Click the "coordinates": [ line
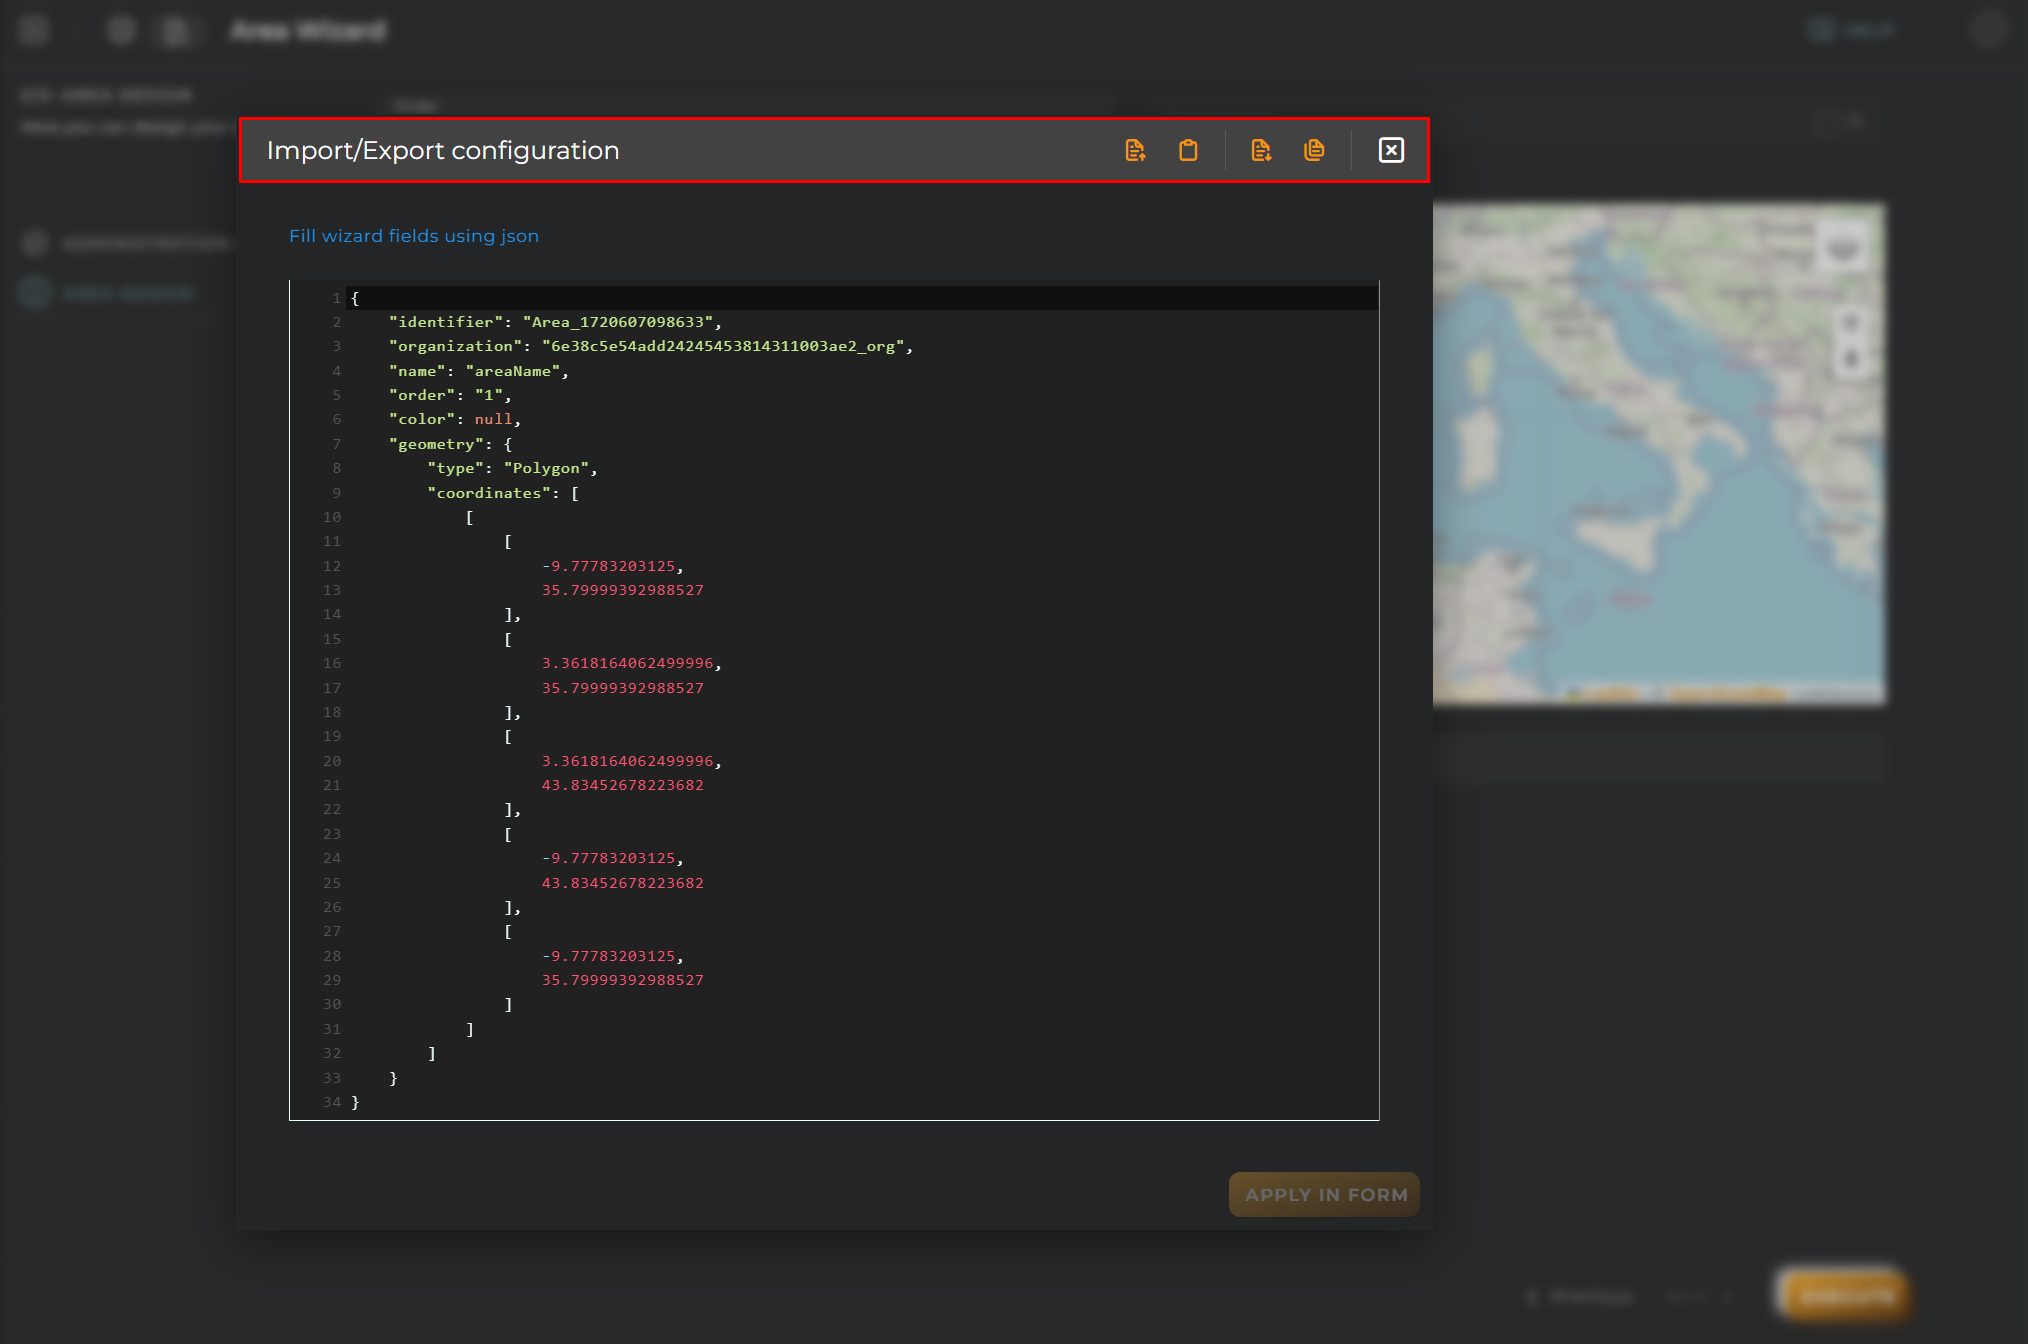 tap(503, 493)
